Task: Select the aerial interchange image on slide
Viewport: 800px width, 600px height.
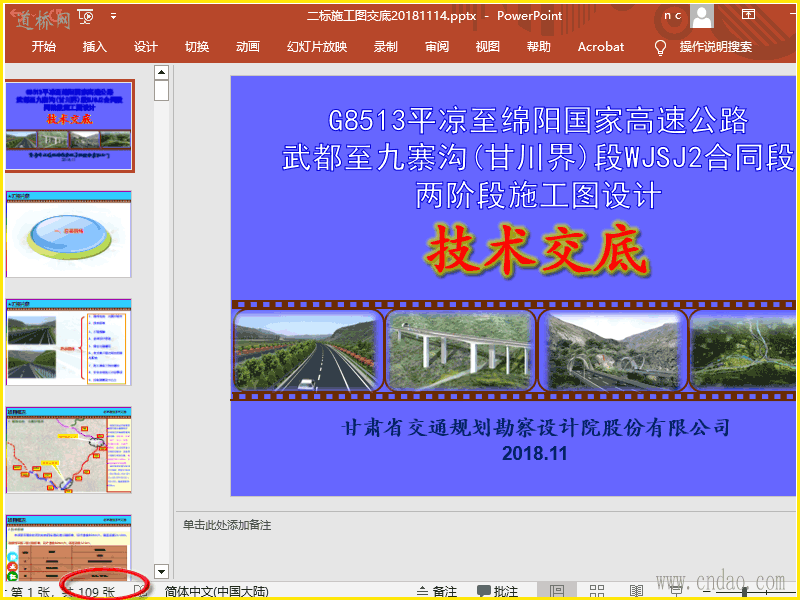Action: click(x=743, y=351)
